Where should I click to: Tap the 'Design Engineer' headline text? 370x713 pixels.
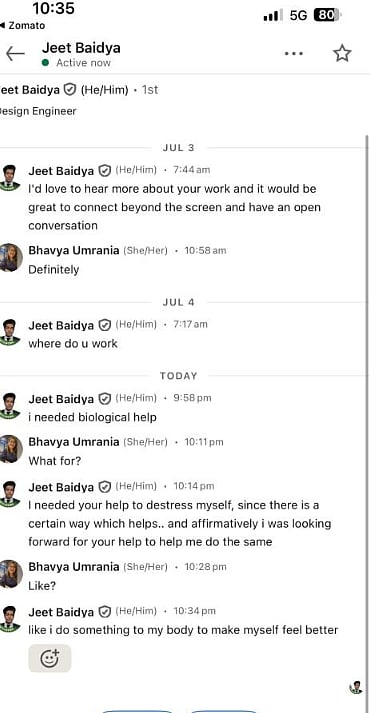point(38,111)
